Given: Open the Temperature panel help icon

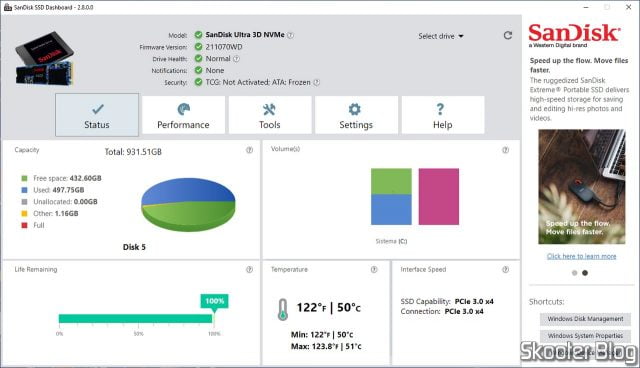Looking at the screenshot, I should (374, 269).
